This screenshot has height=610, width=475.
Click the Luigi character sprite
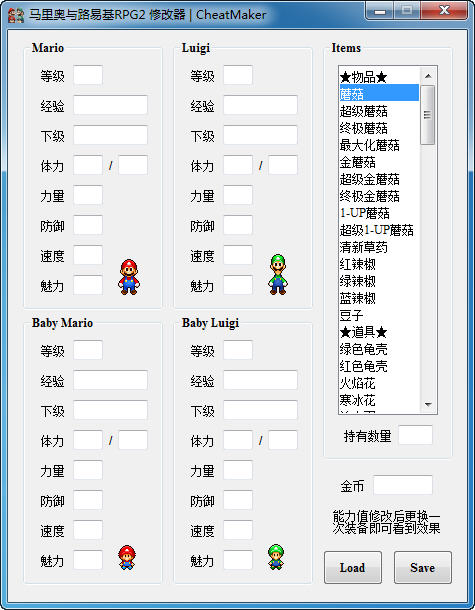point(278,274)
